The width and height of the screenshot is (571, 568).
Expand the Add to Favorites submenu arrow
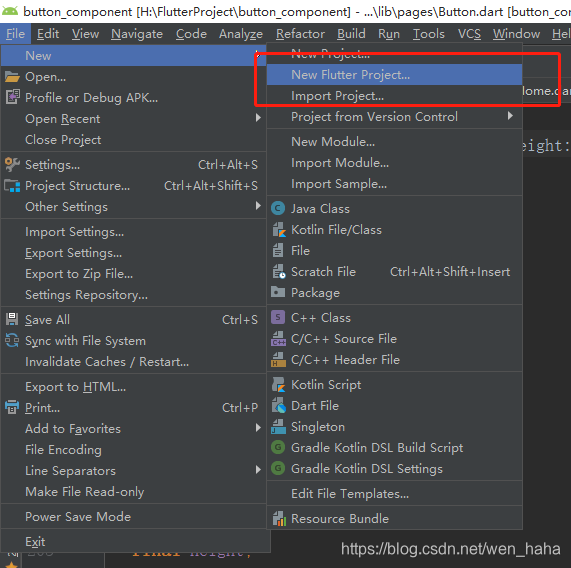point(258,427)
